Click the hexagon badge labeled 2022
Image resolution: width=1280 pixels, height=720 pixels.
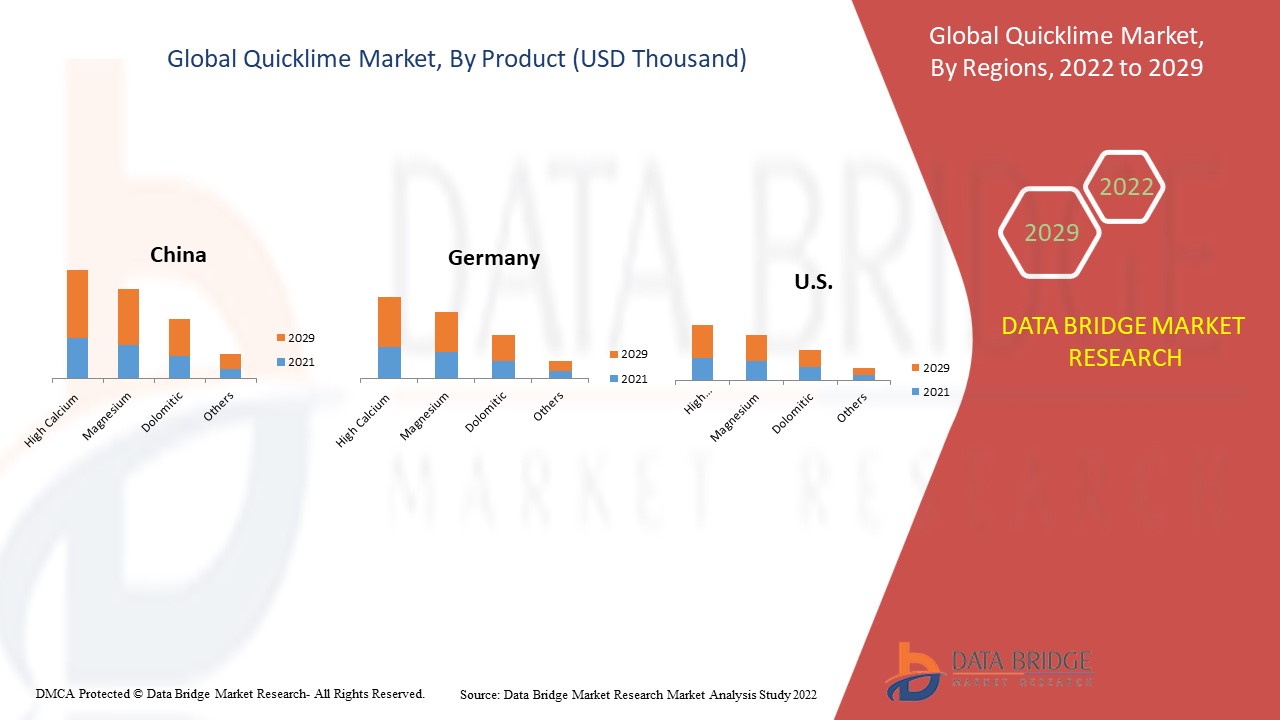[x=1126, y=187]
